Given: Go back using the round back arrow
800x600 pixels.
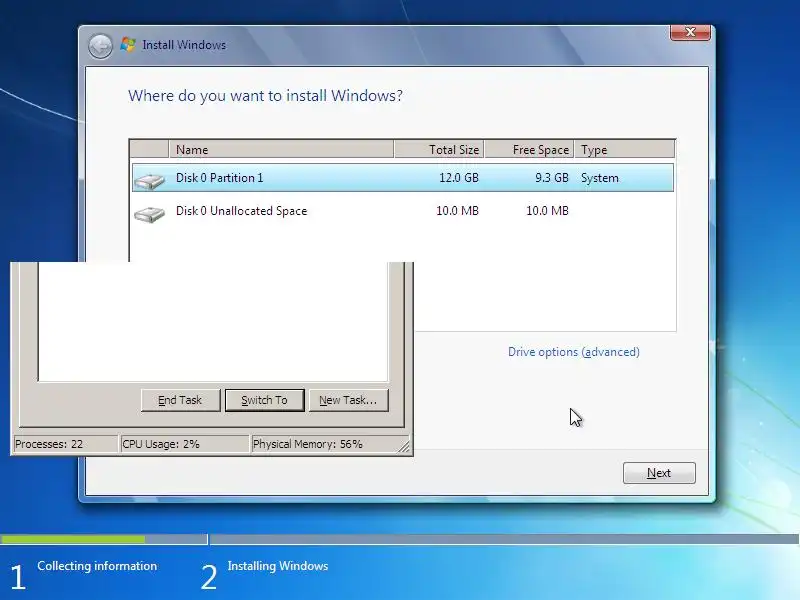Looking at the screenshot, I should pyautogui.click(x=100, y=46).
